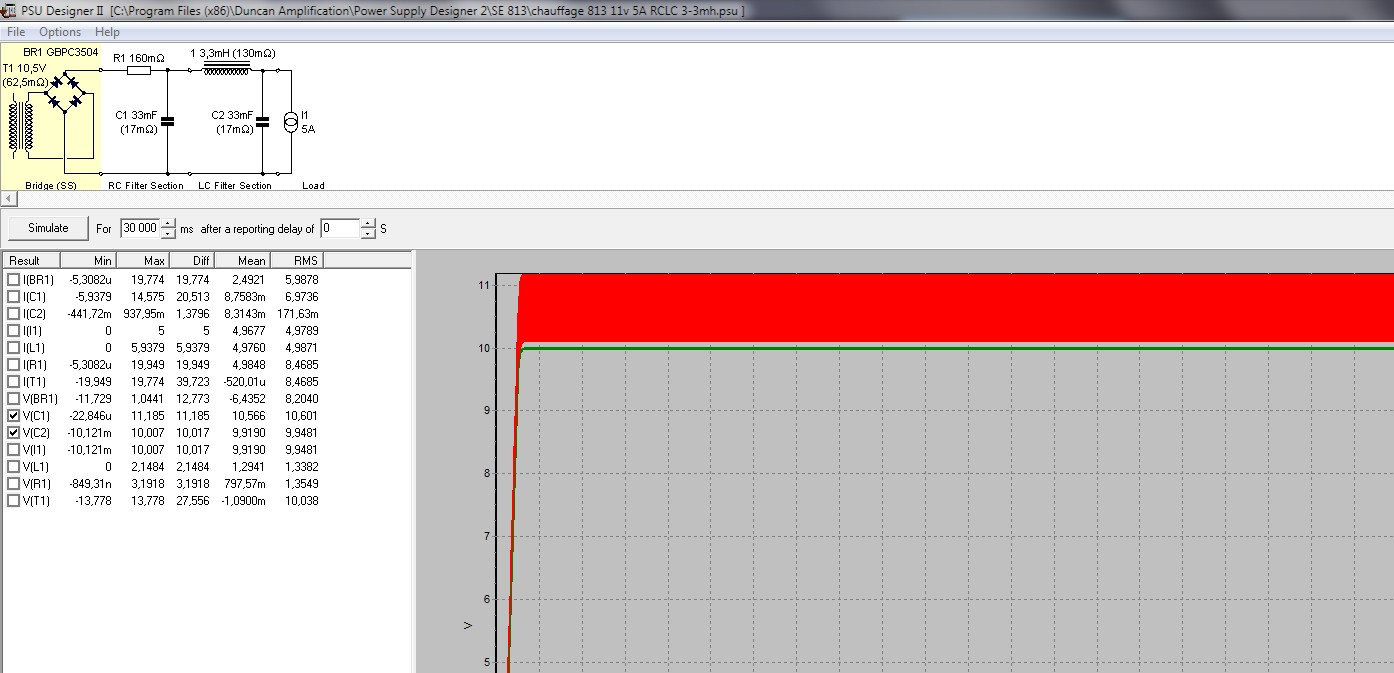Toggle the I(T1) result checkbox
The width and height of the screenshot is (1394, 673).
(13, 382)
